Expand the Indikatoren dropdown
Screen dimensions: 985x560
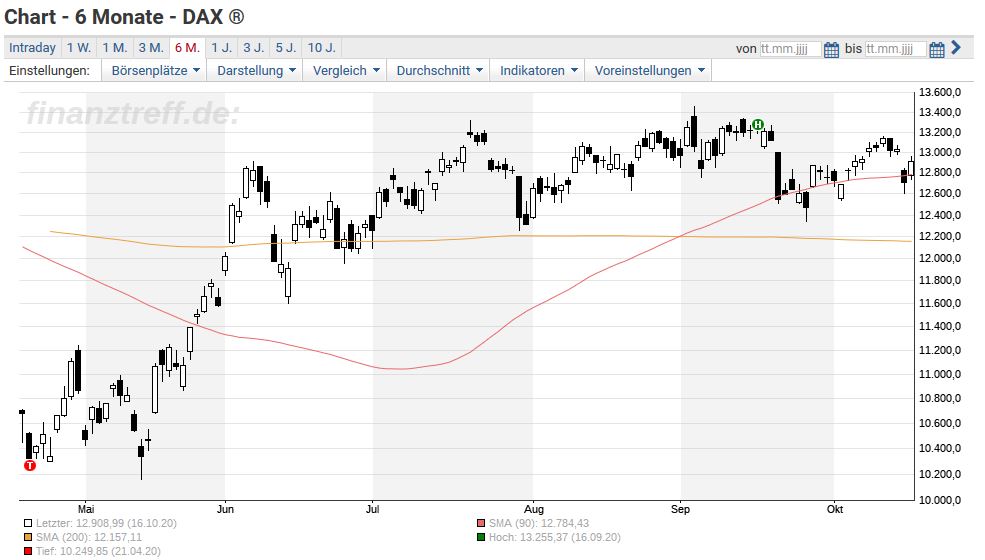click(538, 70)
